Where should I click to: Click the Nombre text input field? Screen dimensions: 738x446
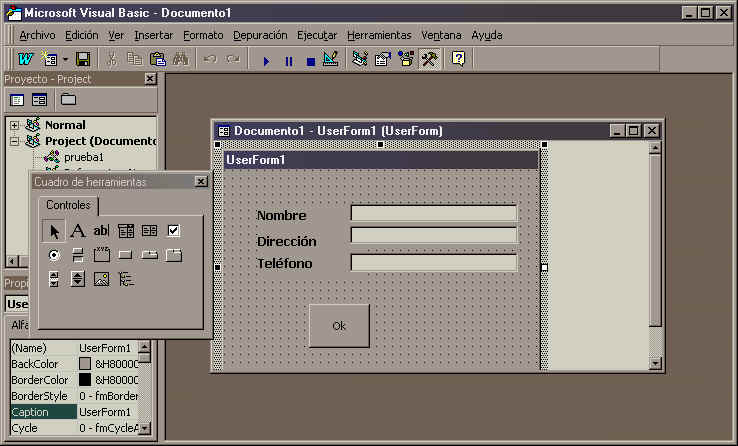coord(433,214)
